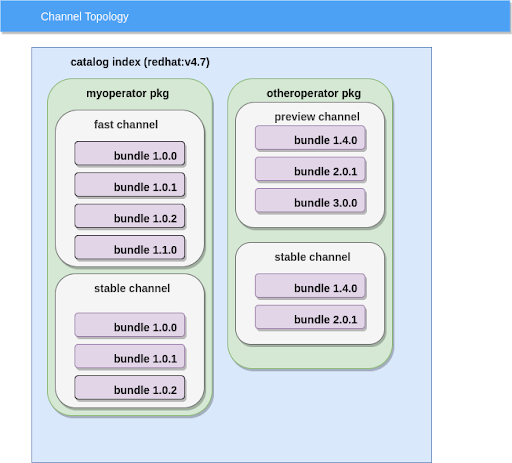Select bundle 1.0.1 in myoperator stable channel
Viewport: 512px width, 463px height.
tap(130, 356)
